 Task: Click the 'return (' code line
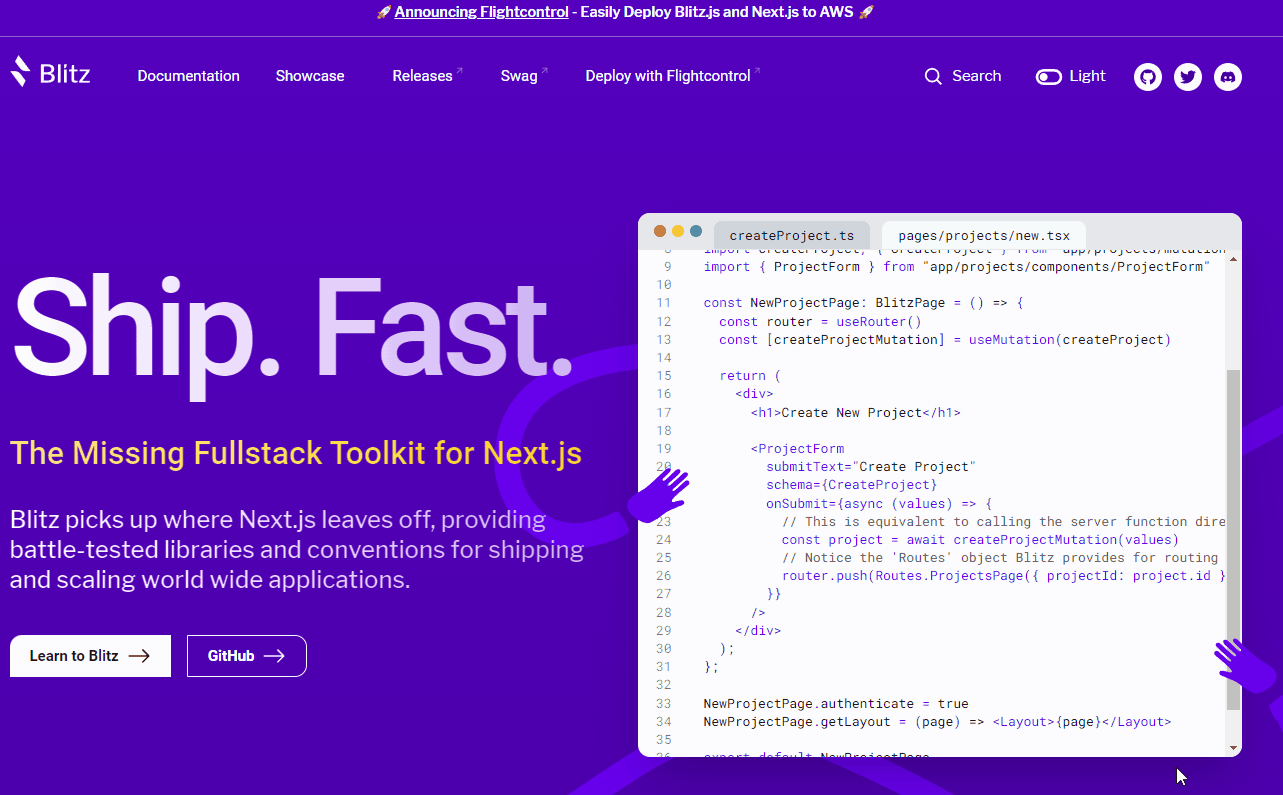point(749,376)
